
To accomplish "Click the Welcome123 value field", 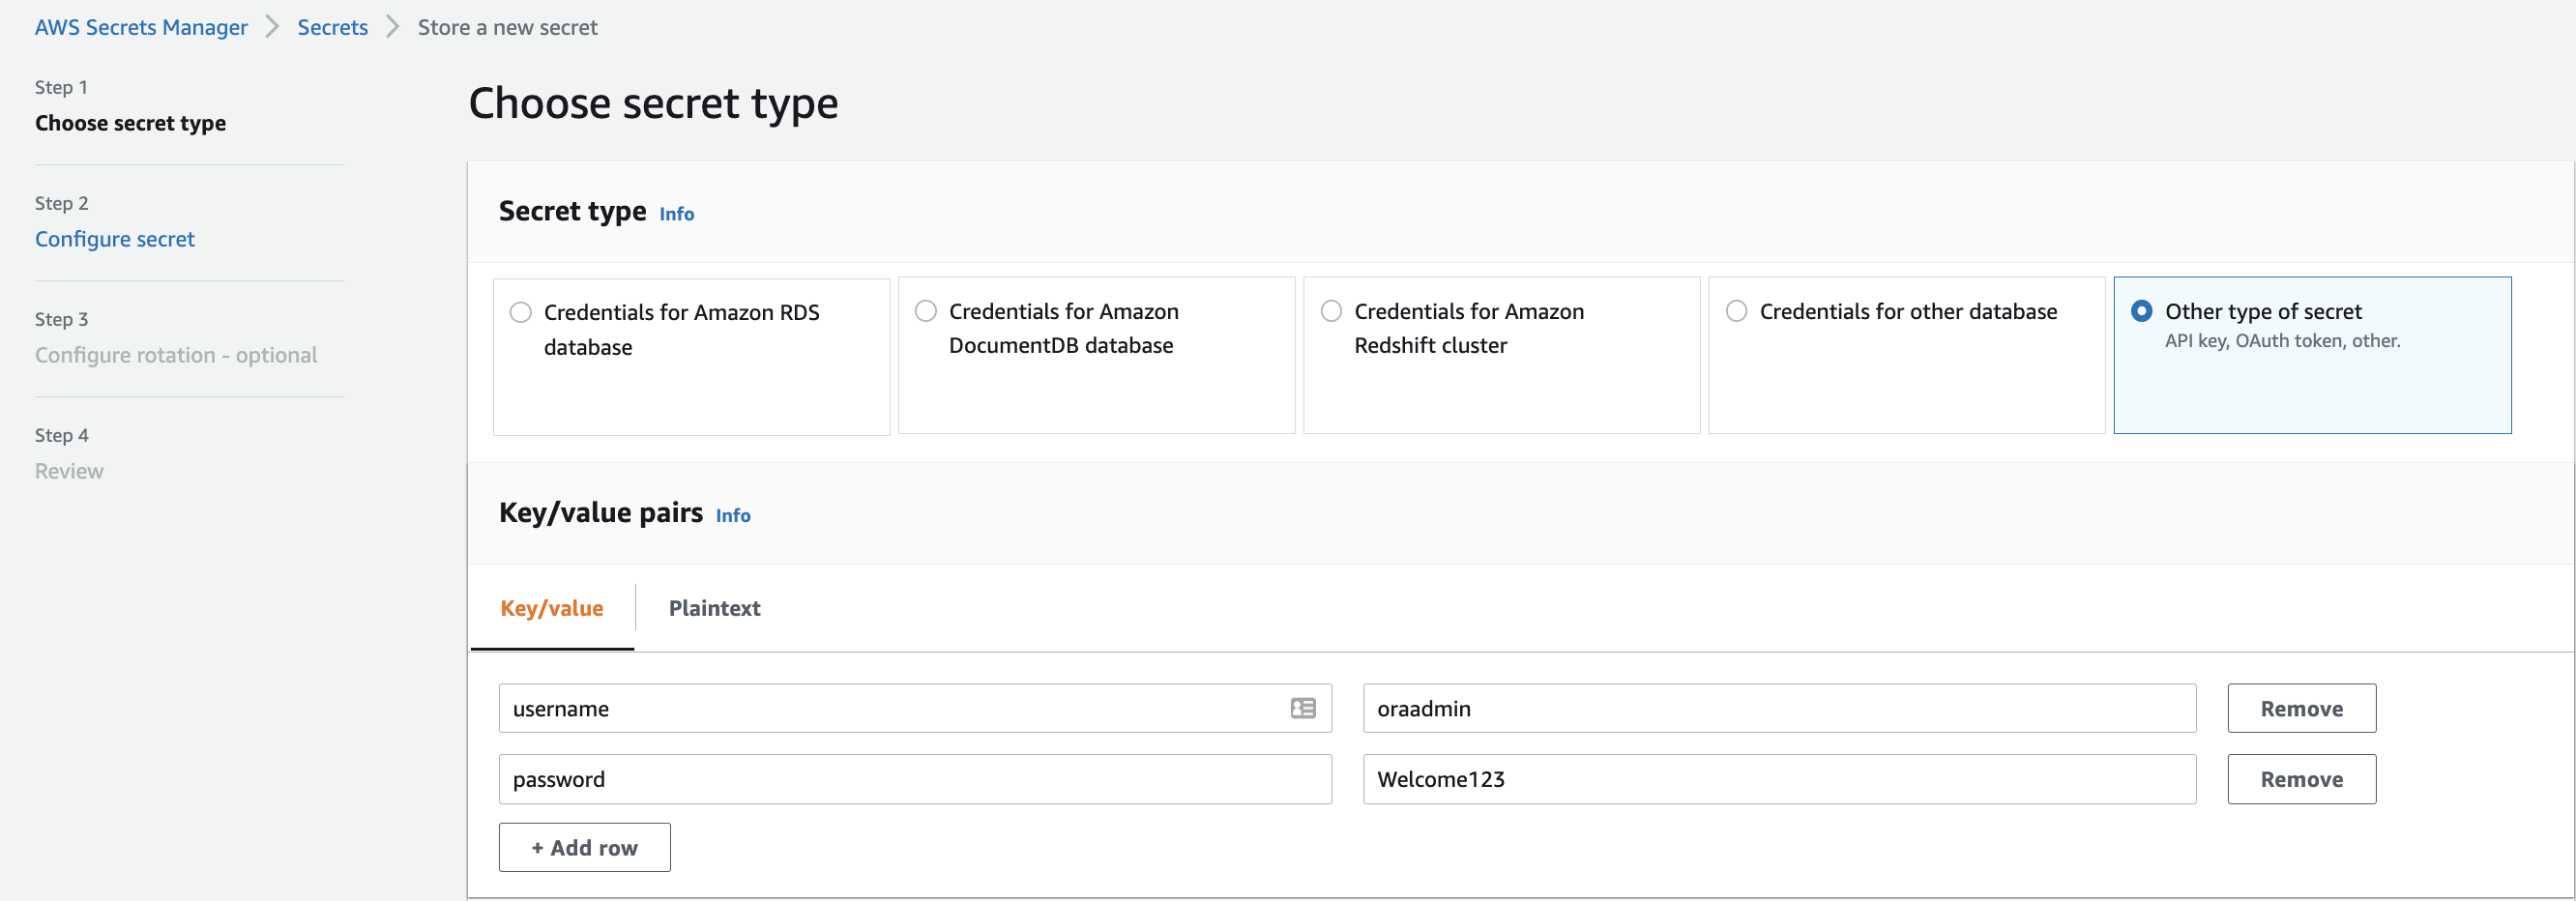I will tap(1778, 779).
